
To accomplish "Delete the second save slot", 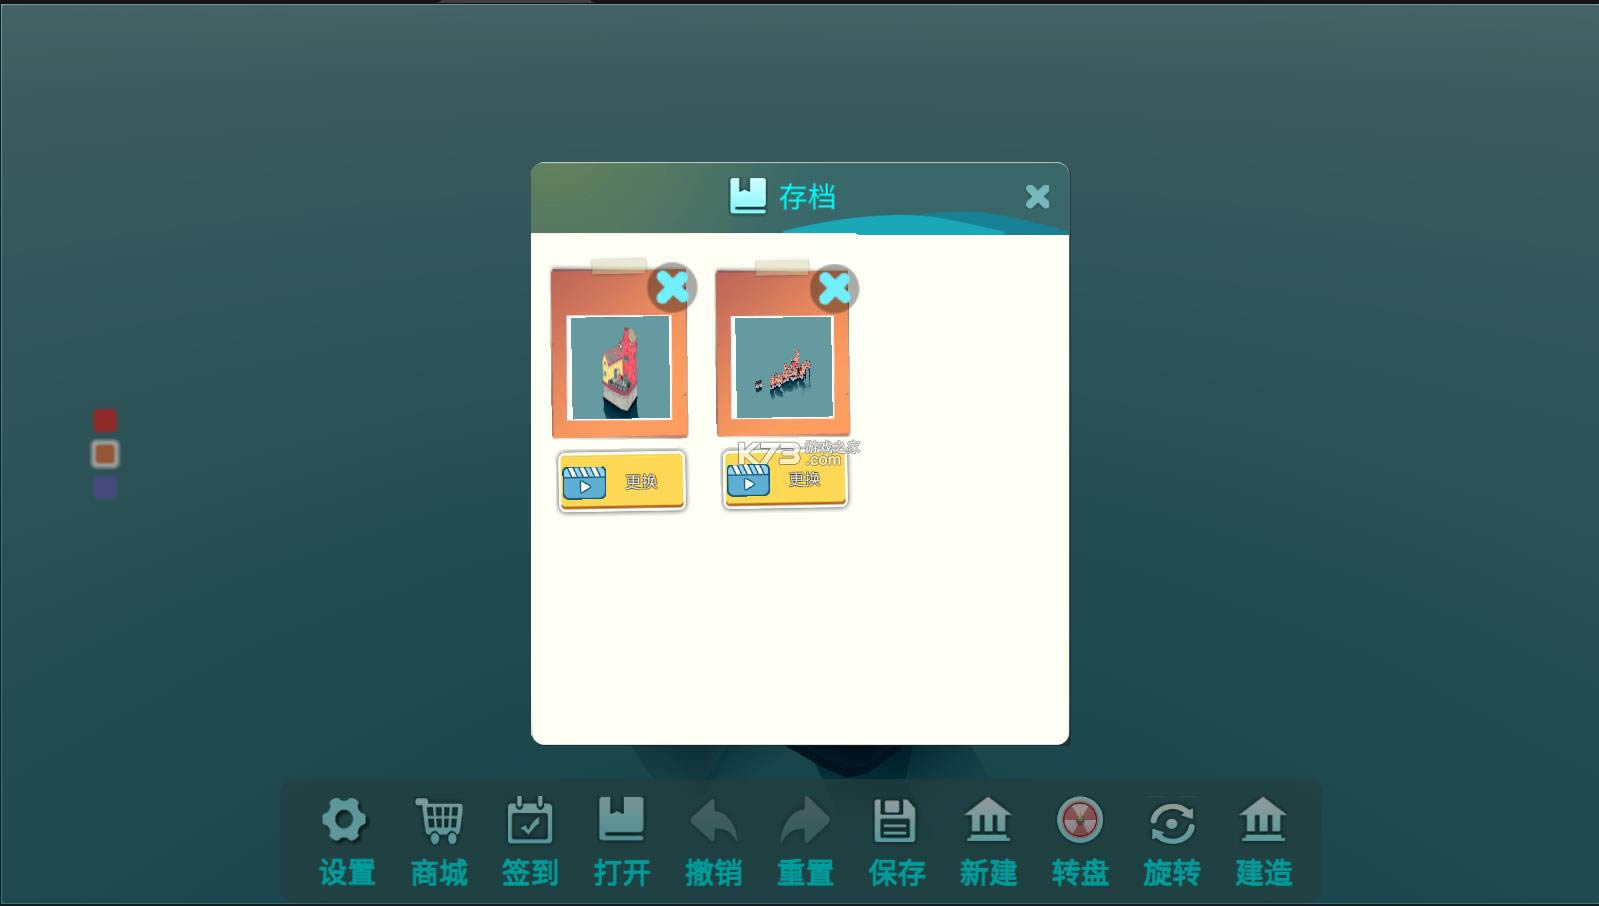I will pyautogui.click(x=834, y=289).
